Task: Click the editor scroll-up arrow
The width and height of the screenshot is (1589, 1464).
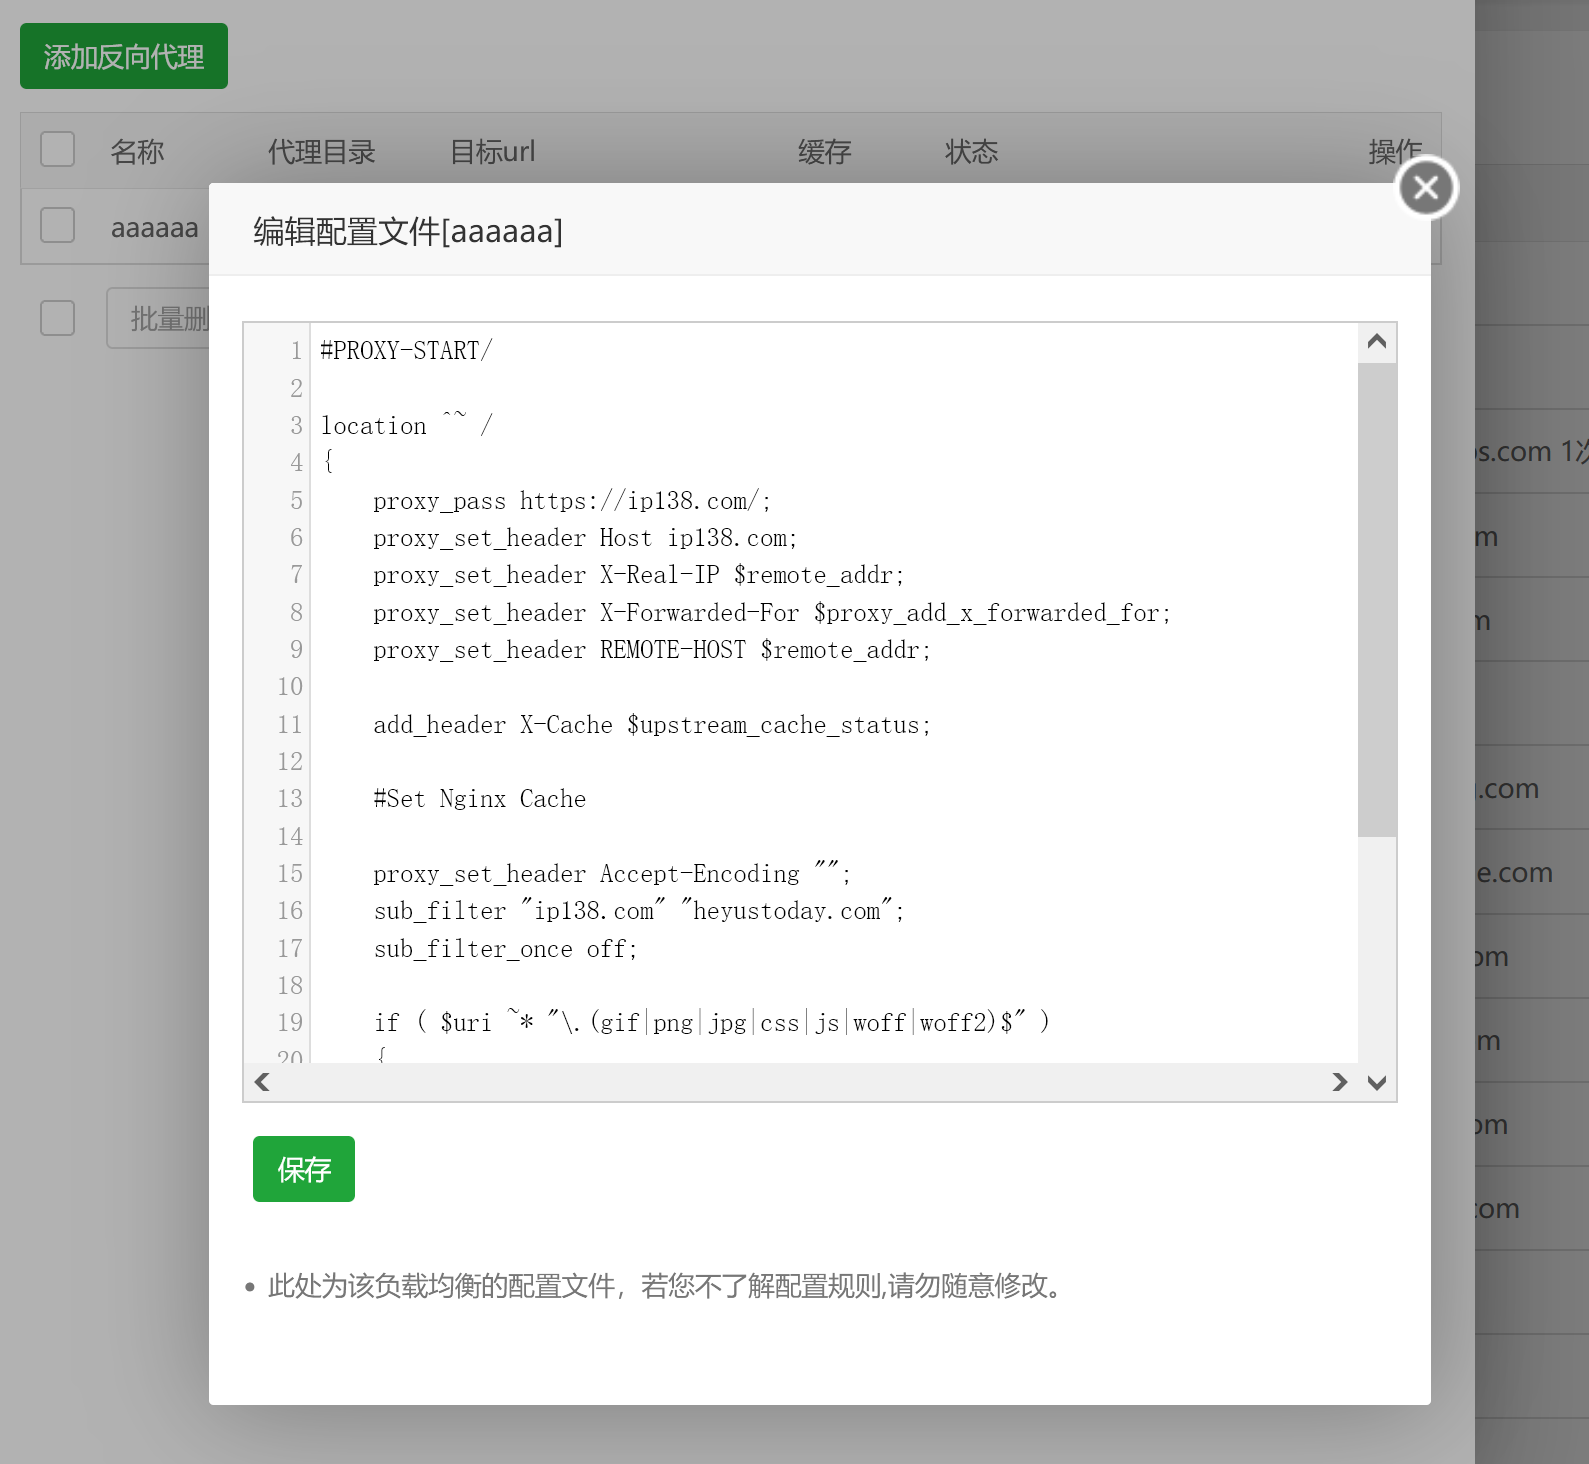Action: 1377,343
